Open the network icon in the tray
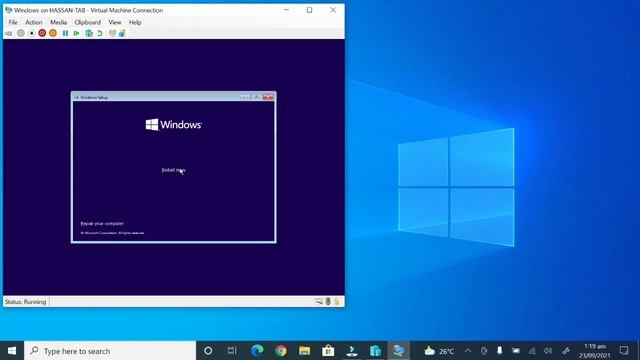Viewport: 640px width, 360px height. [532, 351]
